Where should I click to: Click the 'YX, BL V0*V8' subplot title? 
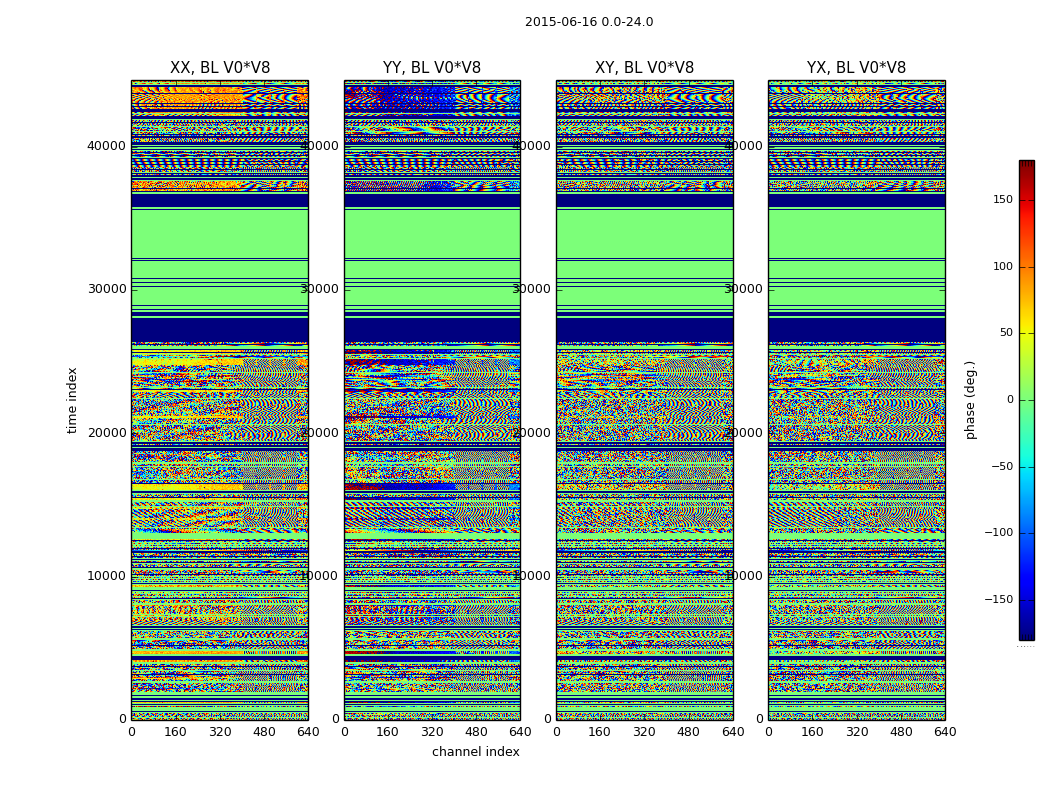pos(856,68)
